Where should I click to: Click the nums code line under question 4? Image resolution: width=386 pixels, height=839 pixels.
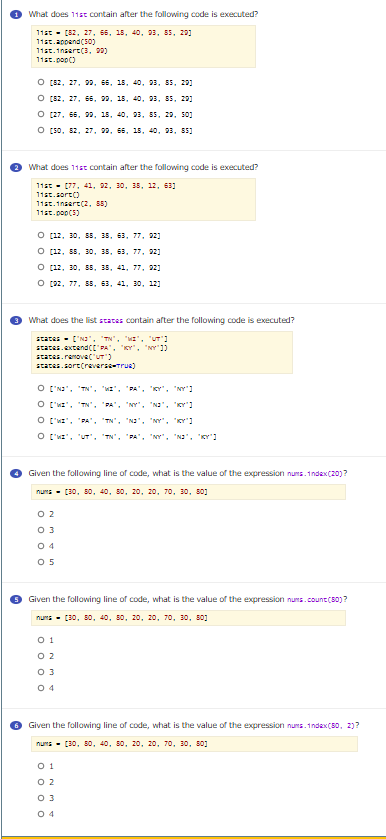(188, 492)
